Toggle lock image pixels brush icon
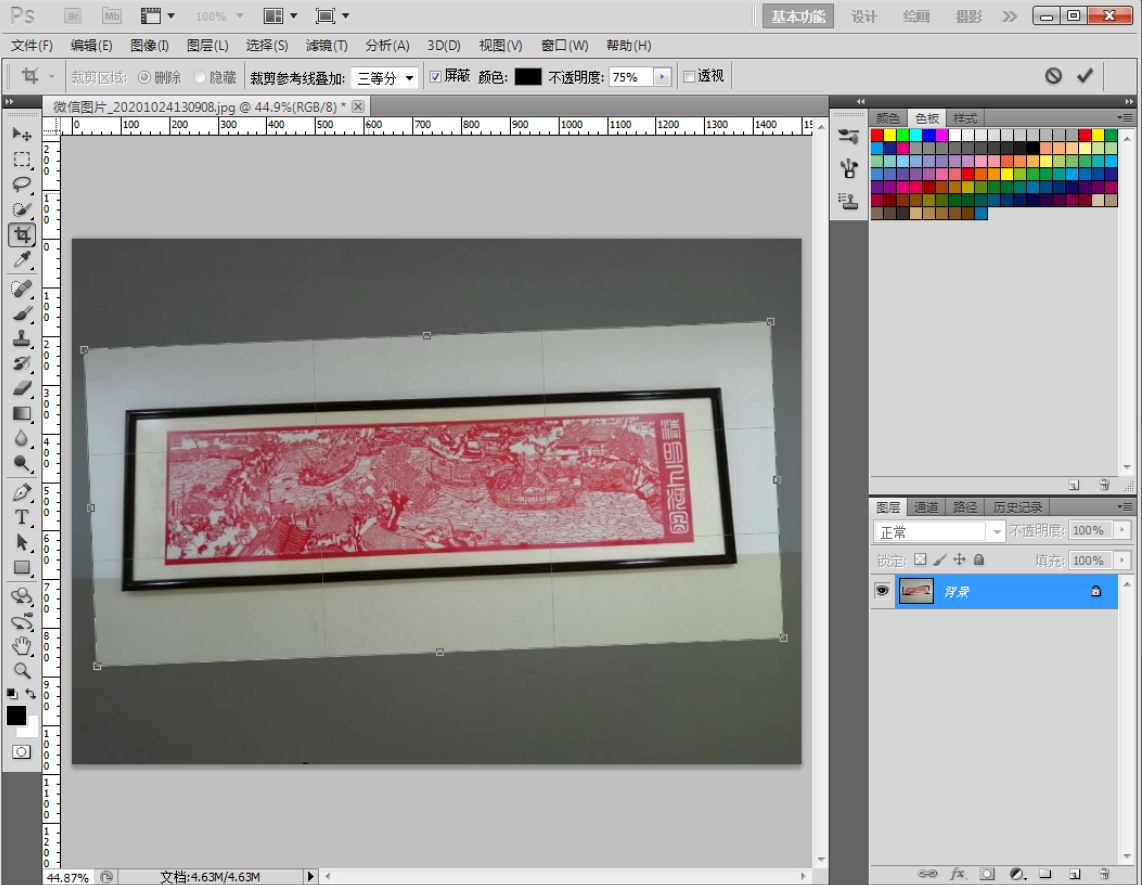The image size is (1142, 885). point(940,559)
